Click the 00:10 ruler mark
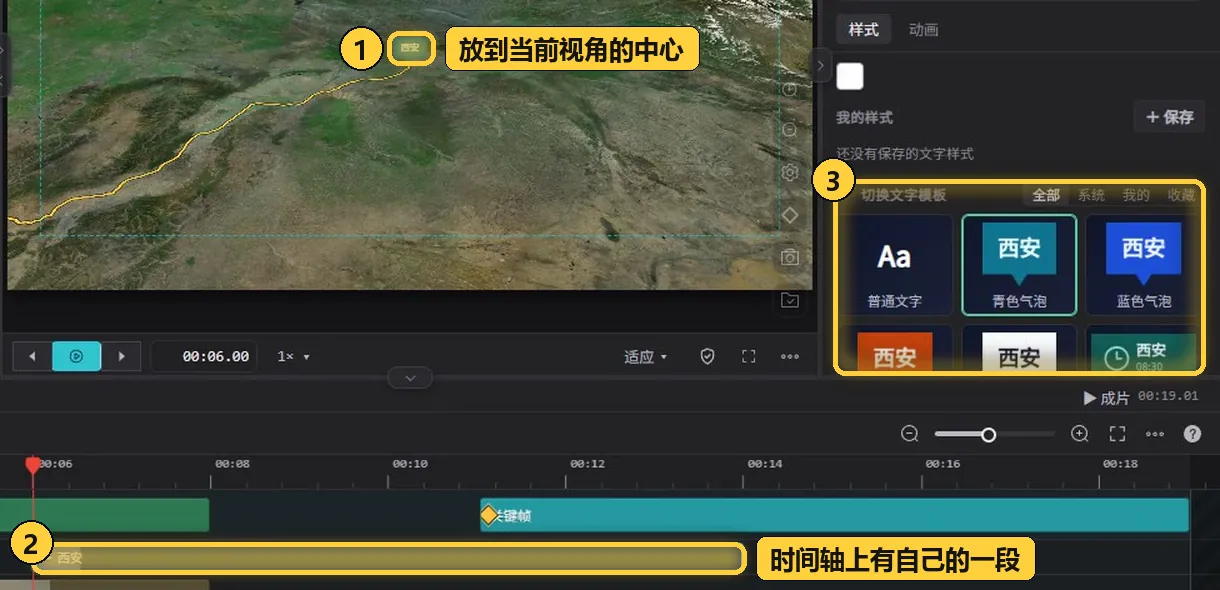This screenshot has height=590, width=1220. 409,464
